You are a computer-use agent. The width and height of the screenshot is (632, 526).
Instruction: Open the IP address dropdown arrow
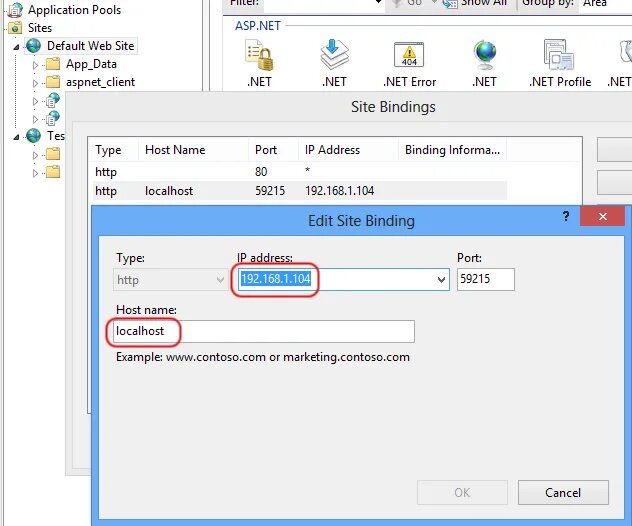[441, 279]
